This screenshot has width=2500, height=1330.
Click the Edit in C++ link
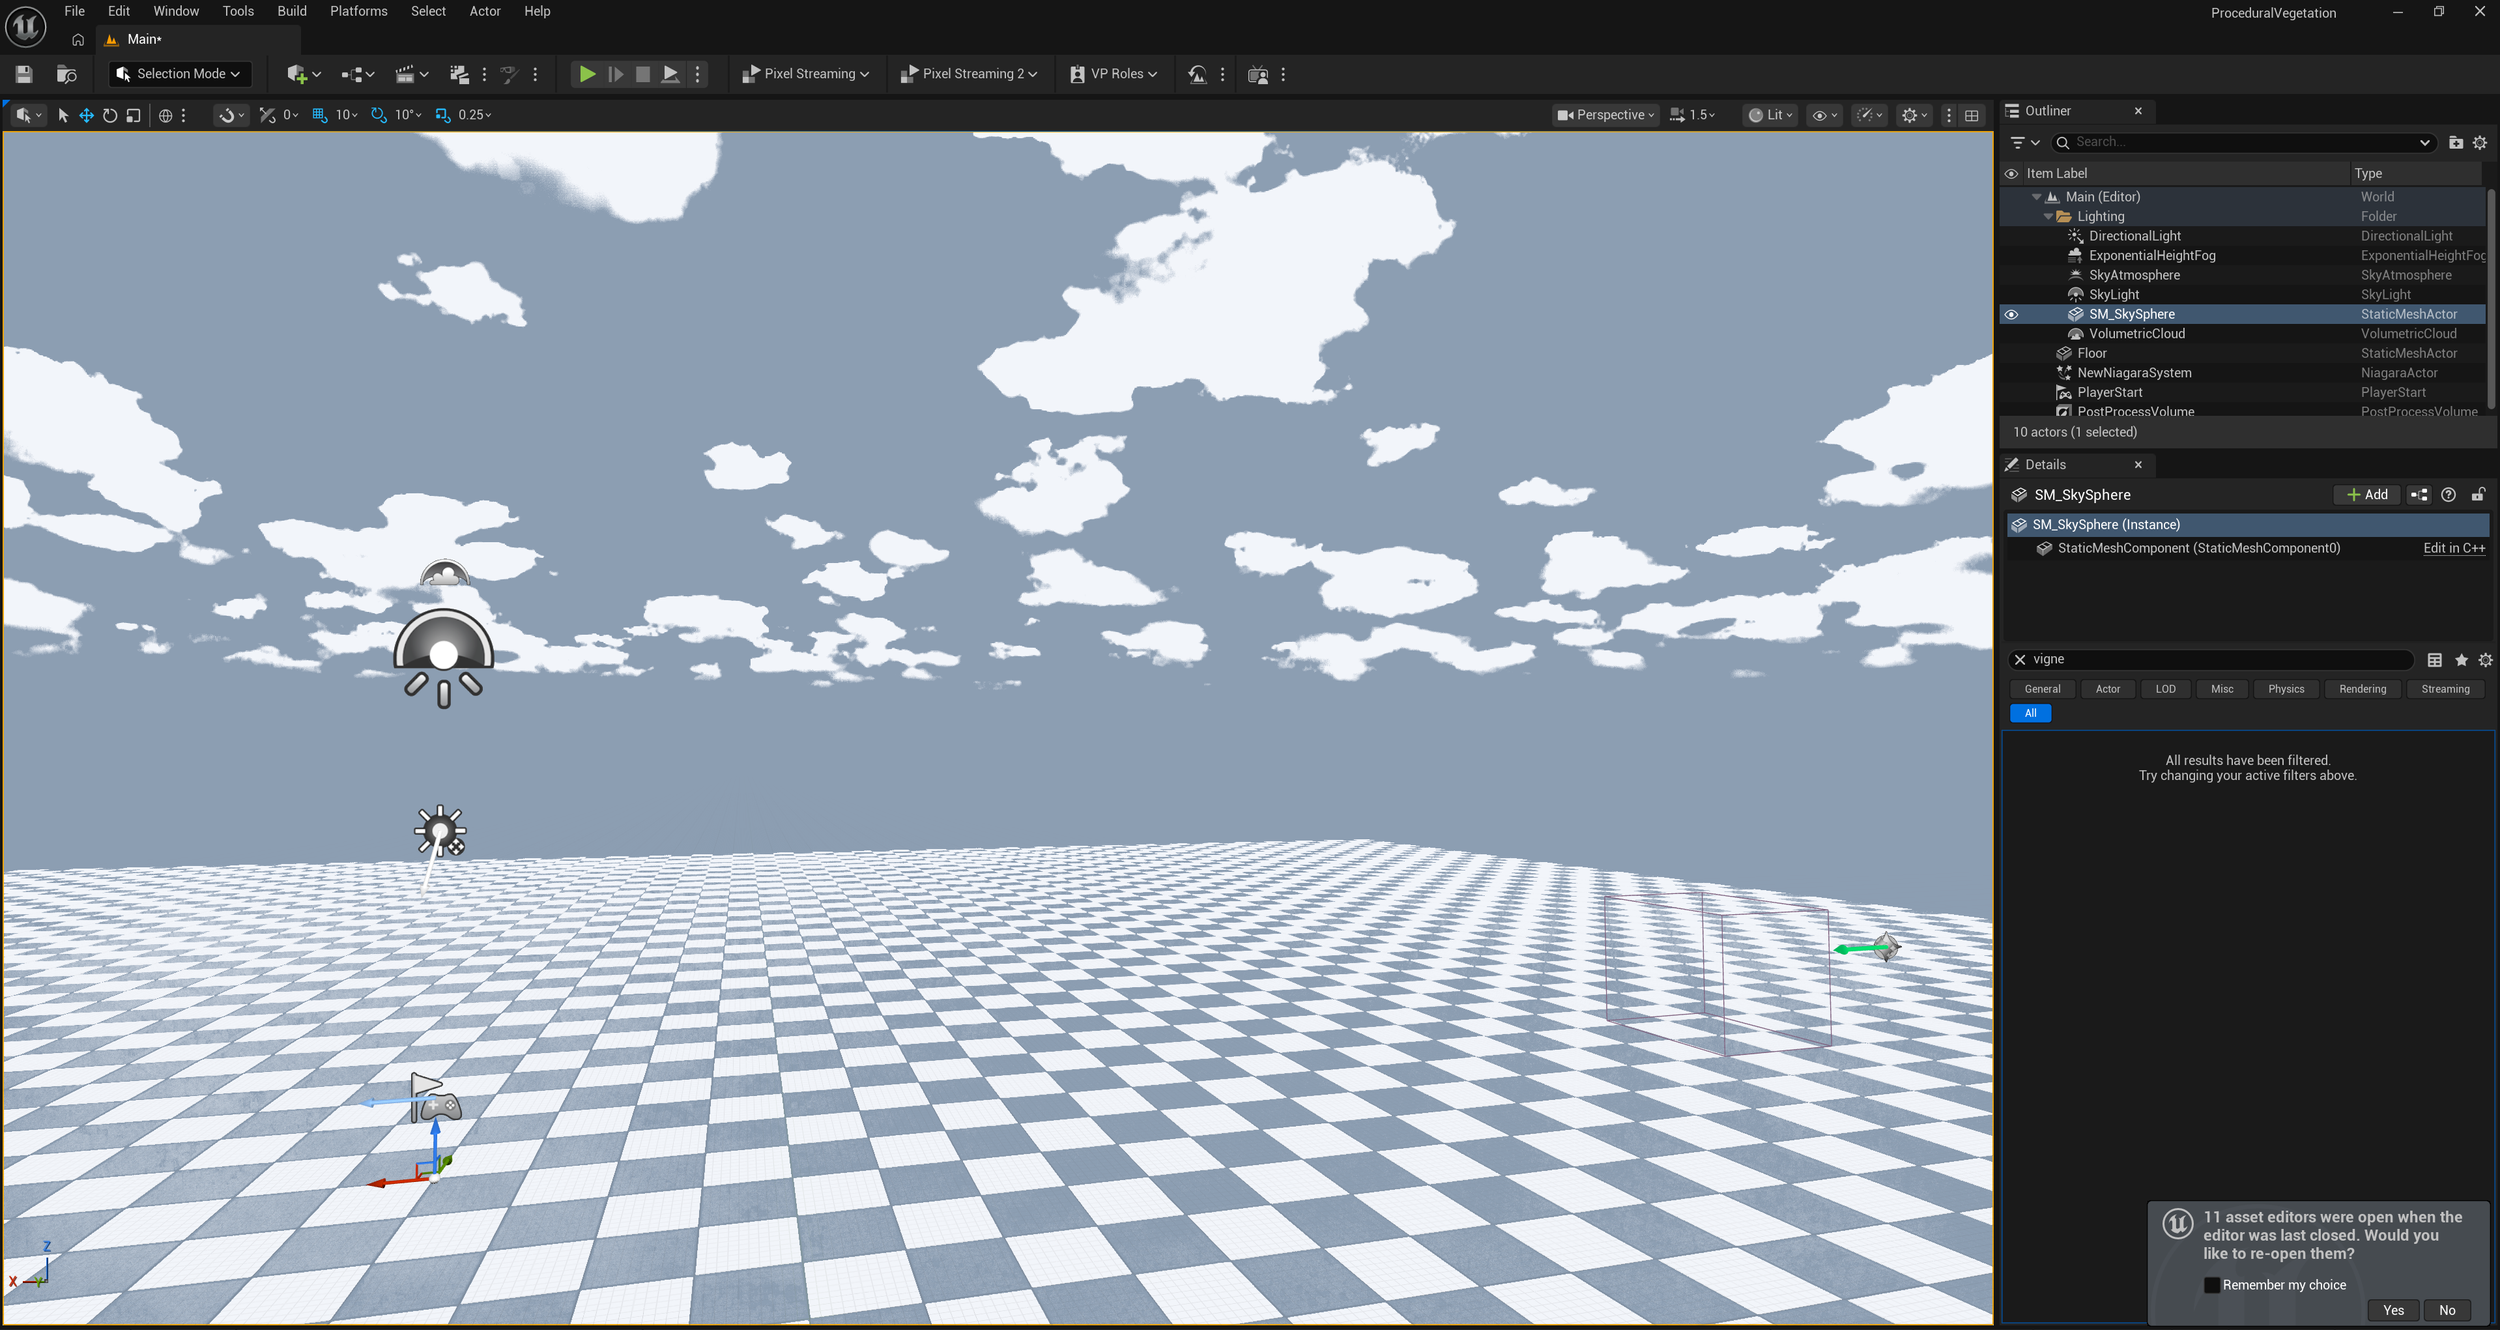coord(2453,548)
